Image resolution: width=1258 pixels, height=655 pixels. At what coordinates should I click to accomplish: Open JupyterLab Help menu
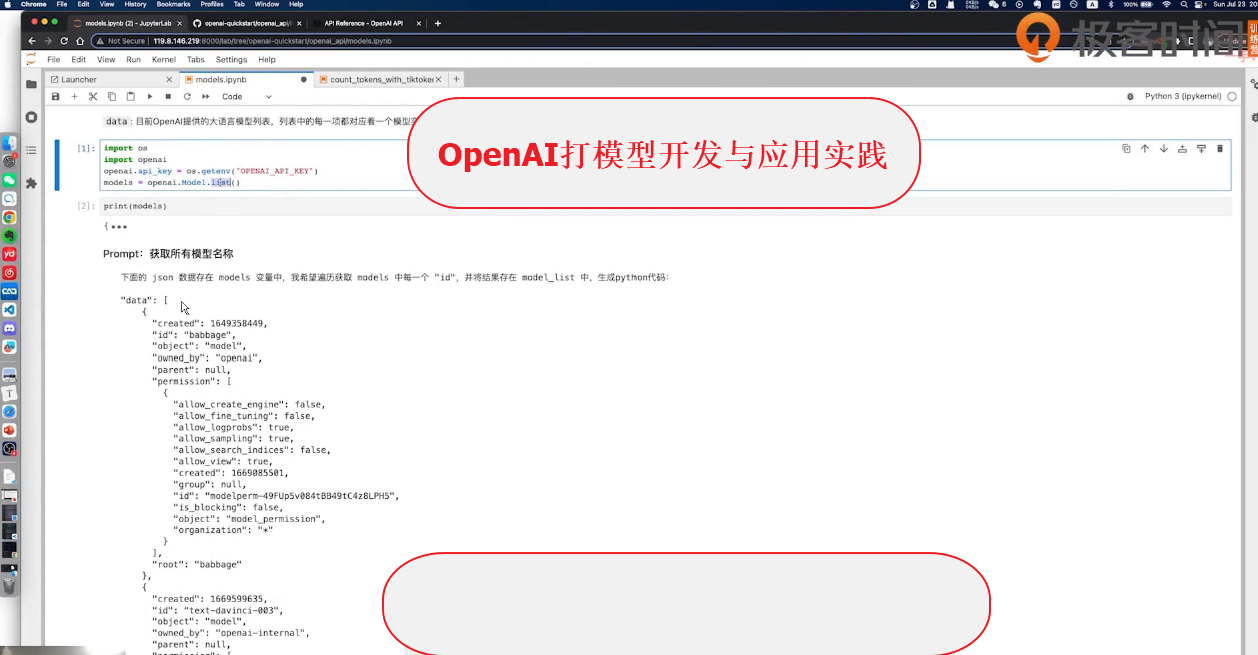(x=267, y=60)
